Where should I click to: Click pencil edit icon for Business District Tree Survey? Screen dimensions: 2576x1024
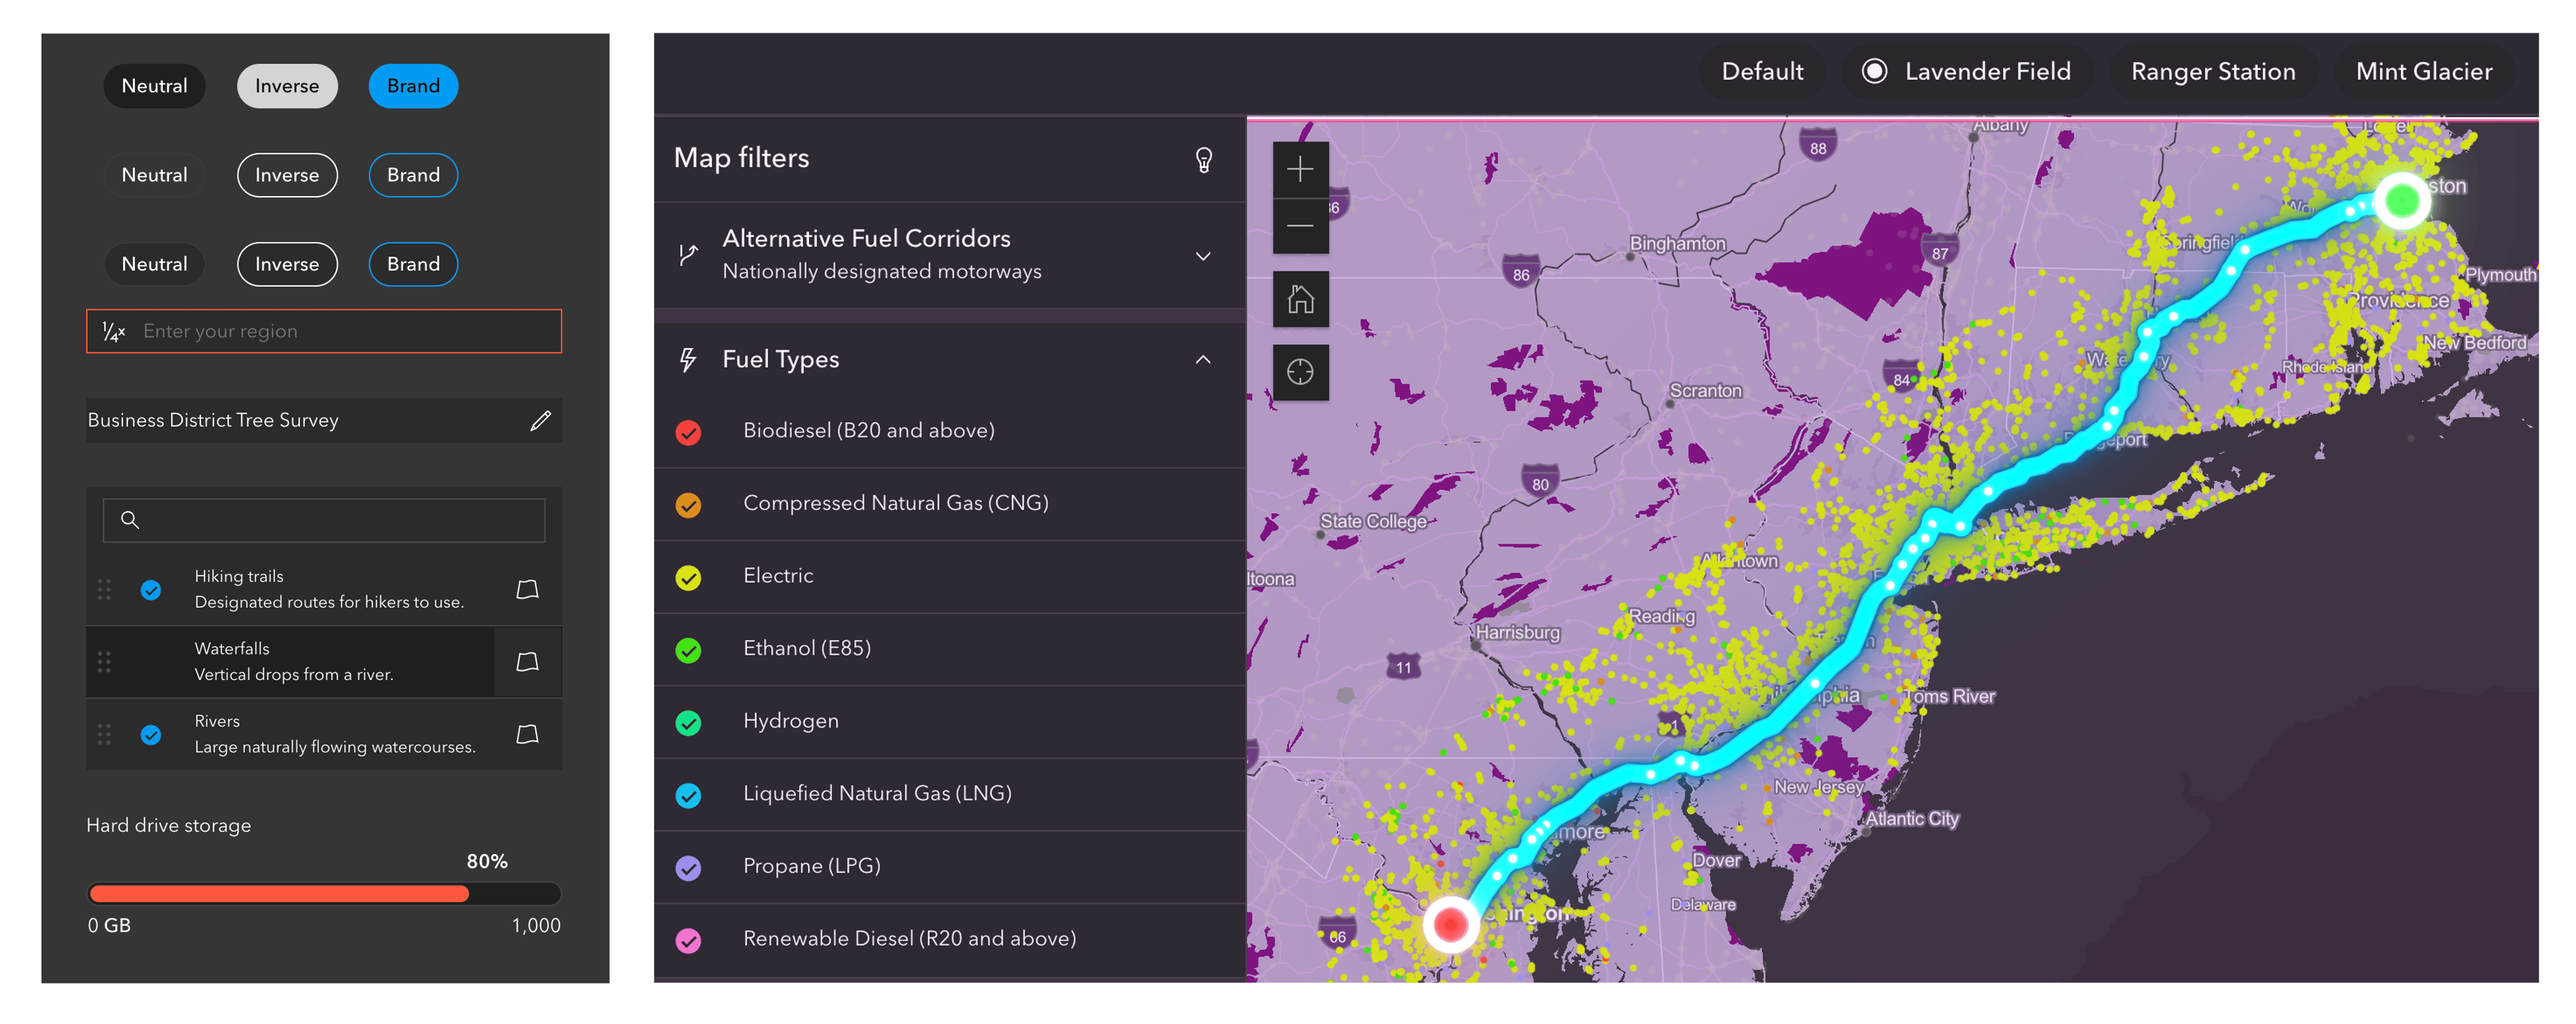540,421
